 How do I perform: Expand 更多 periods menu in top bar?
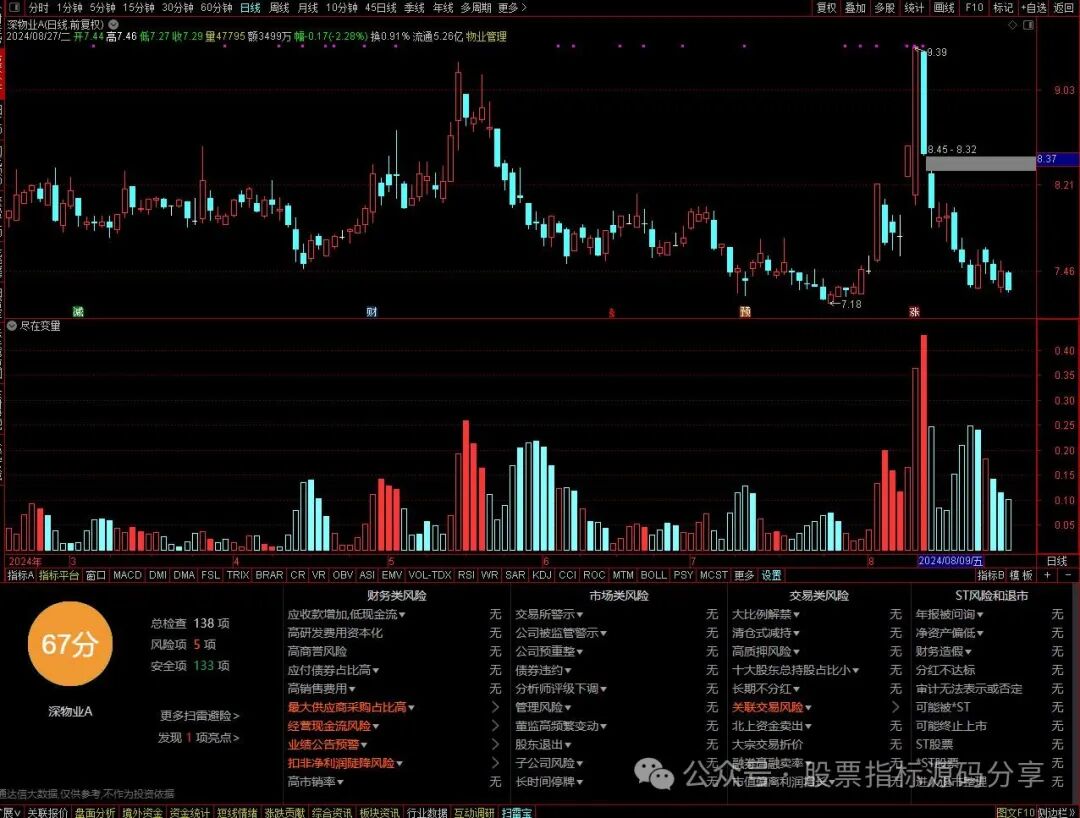(x=512, y=8)
